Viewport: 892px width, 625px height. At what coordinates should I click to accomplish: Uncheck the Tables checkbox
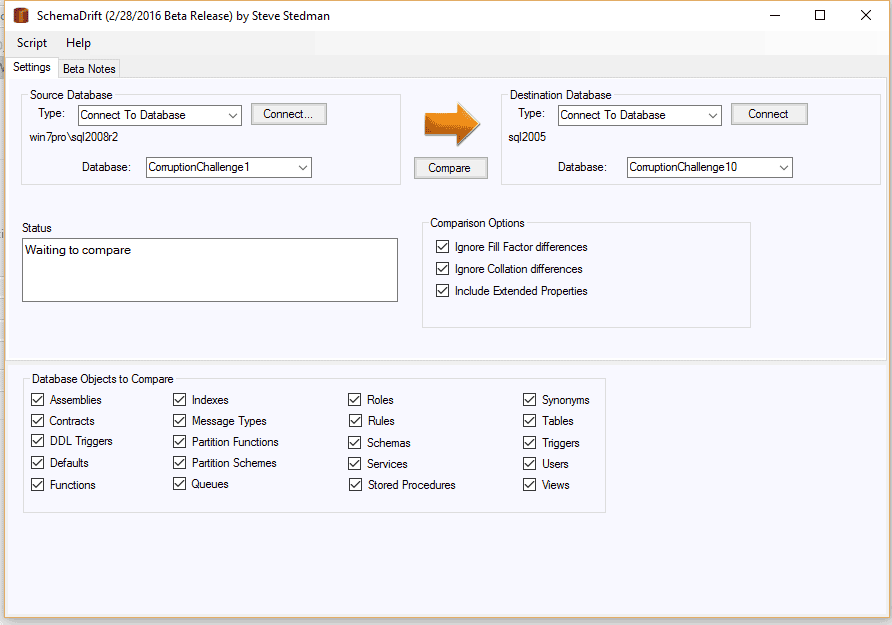pyautogui.click(x=530, y=420)
